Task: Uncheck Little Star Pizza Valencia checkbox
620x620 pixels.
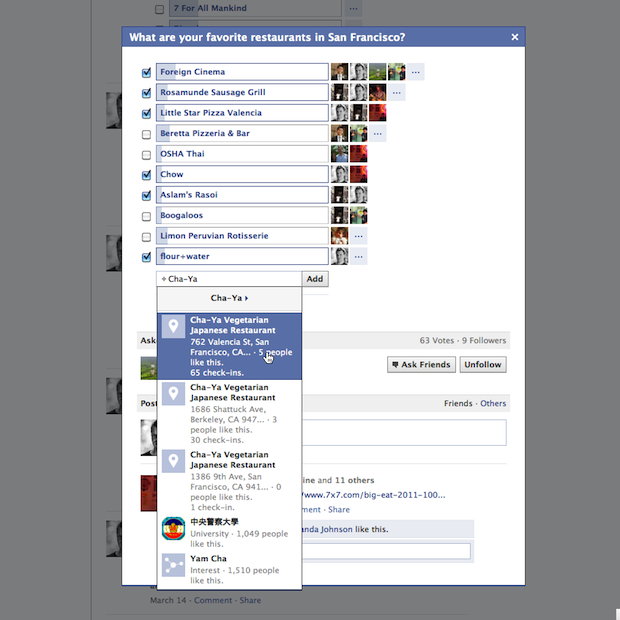Action: pos(146,113)
